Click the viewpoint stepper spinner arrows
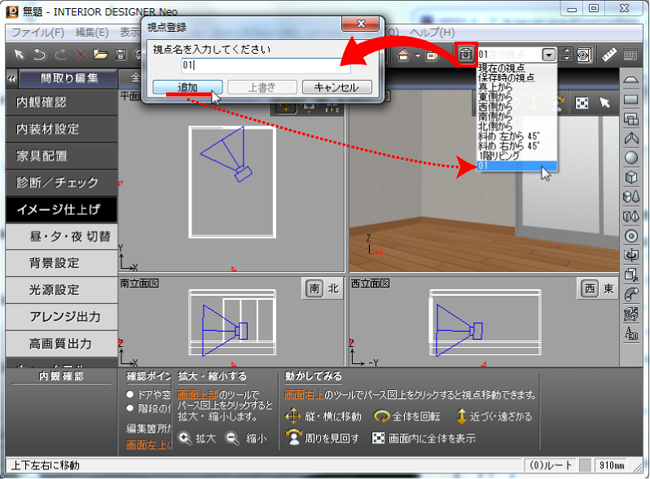 pyautogui.click(x=568, y=55)
